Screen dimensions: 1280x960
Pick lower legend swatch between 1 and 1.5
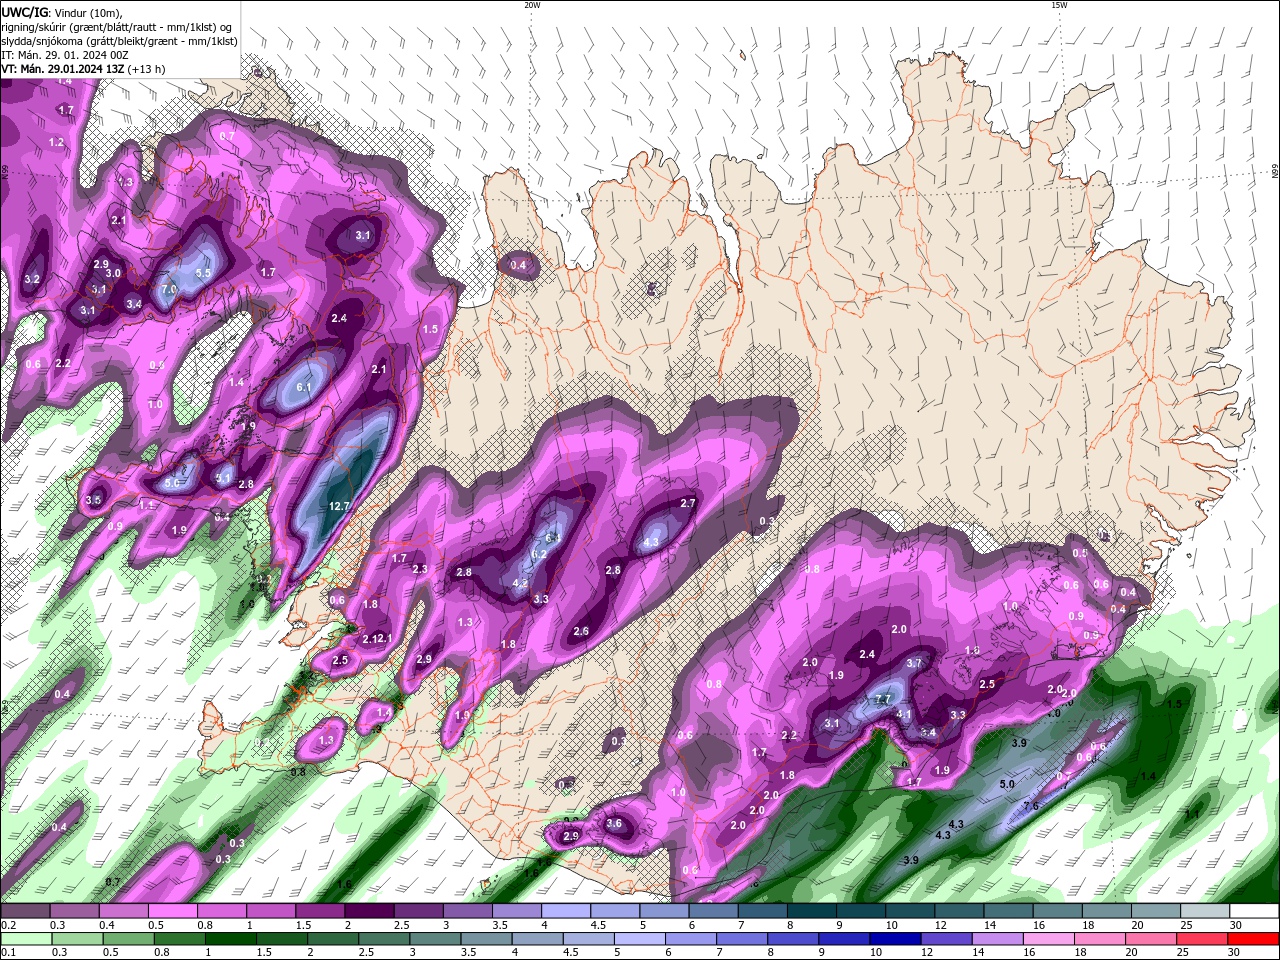[230, 939]
